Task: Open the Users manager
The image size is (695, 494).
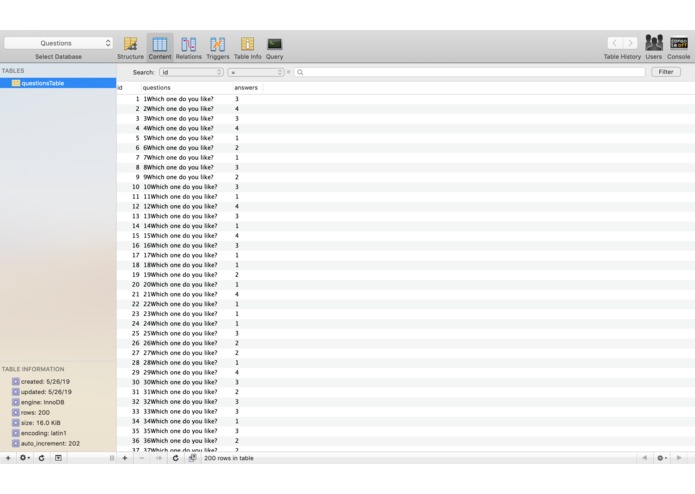Action: coord(653,48)
